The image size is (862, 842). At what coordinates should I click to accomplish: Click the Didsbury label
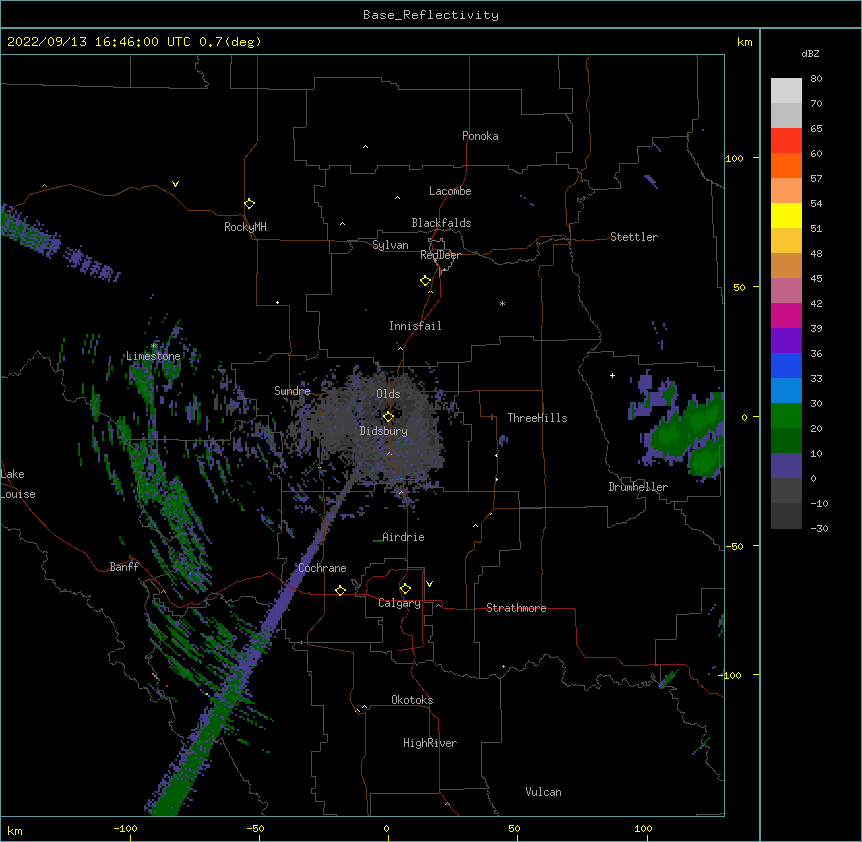click(384, 431)
